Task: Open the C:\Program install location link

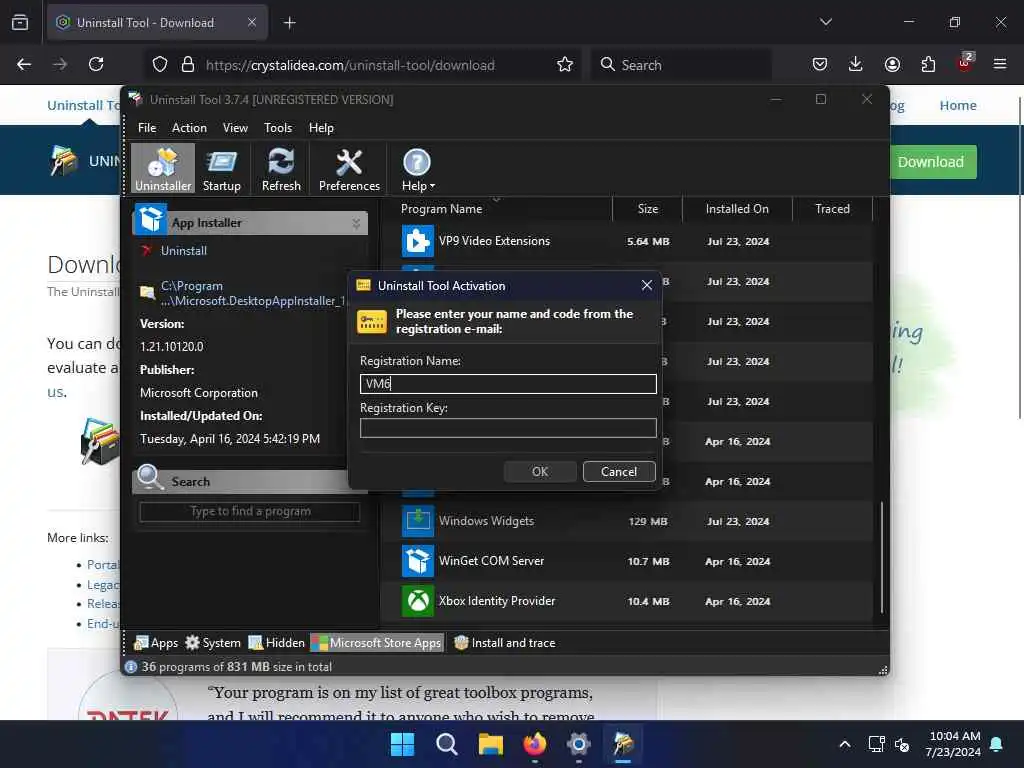Action: click(253, 293)
